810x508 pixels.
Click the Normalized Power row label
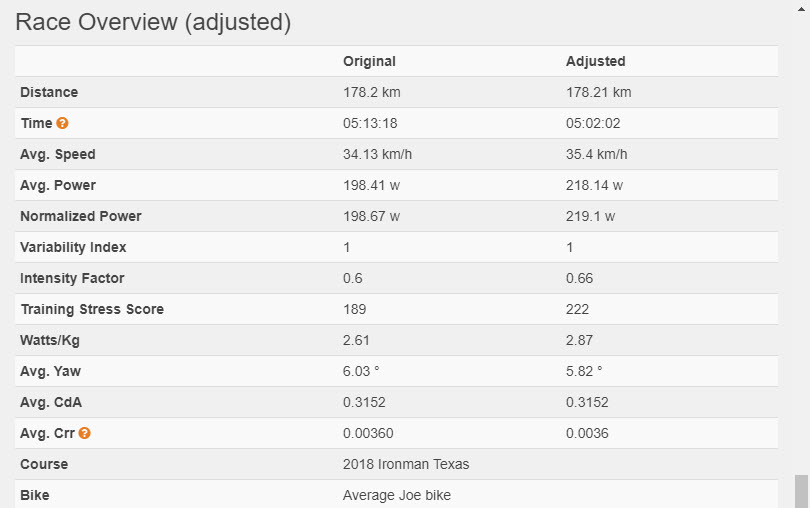(x=81, y=216)
